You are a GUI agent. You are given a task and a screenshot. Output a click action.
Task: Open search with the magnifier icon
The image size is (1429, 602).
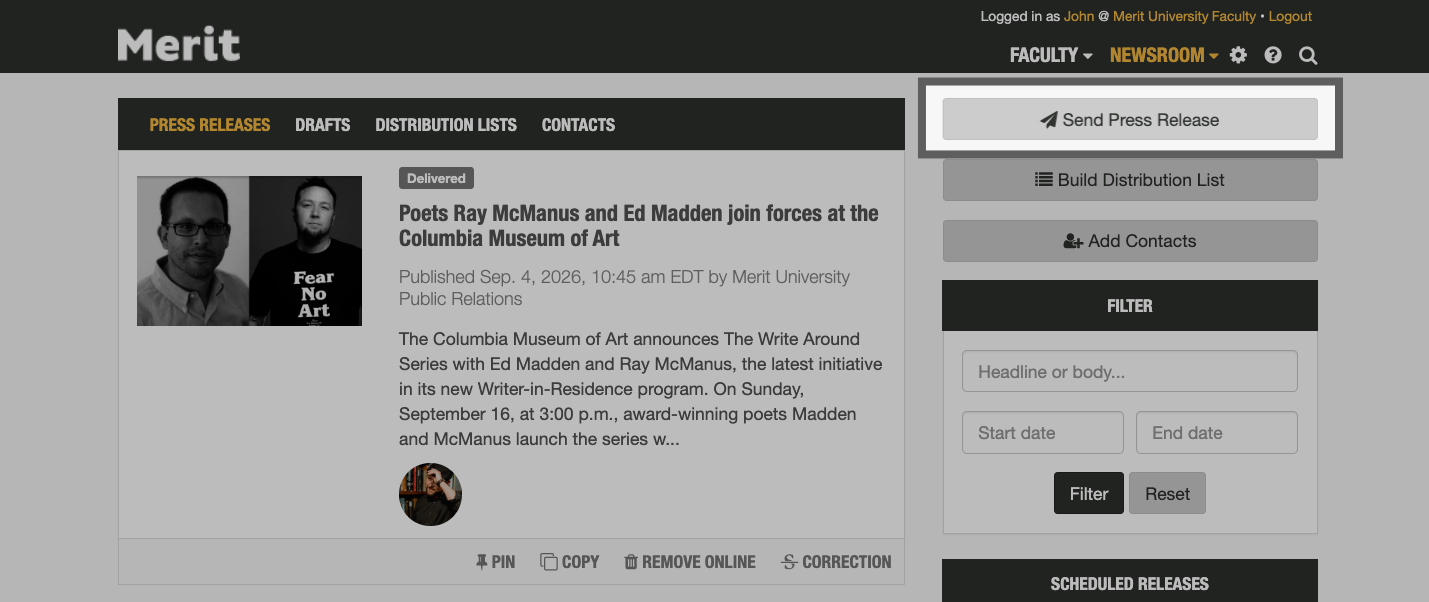(1308, 55)
